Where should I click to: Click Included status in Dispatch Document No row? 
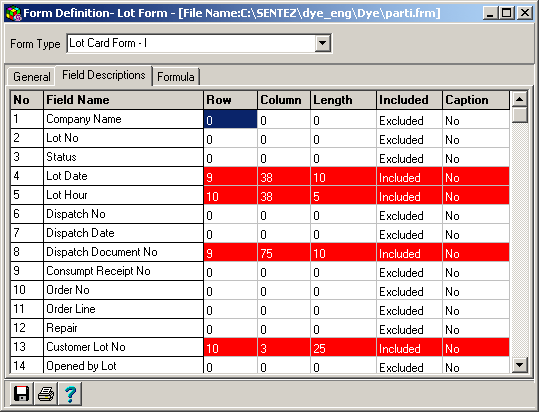pyautogui.click(x=409, y=252)
